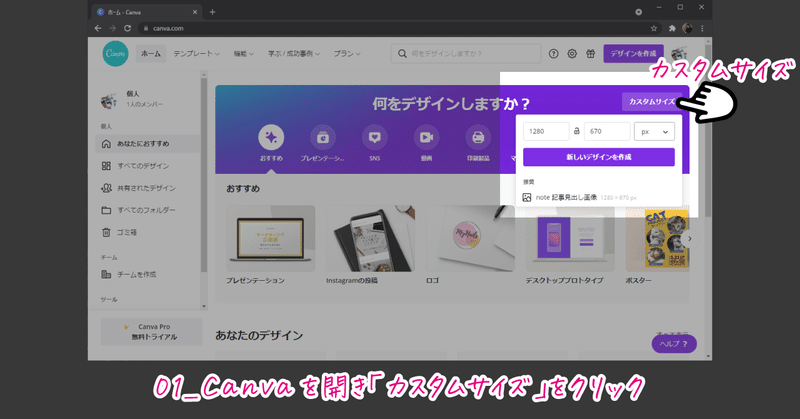Click sidebar scrollbar down arrow
This screenshot has height=419, width=800.
[204, 307]
